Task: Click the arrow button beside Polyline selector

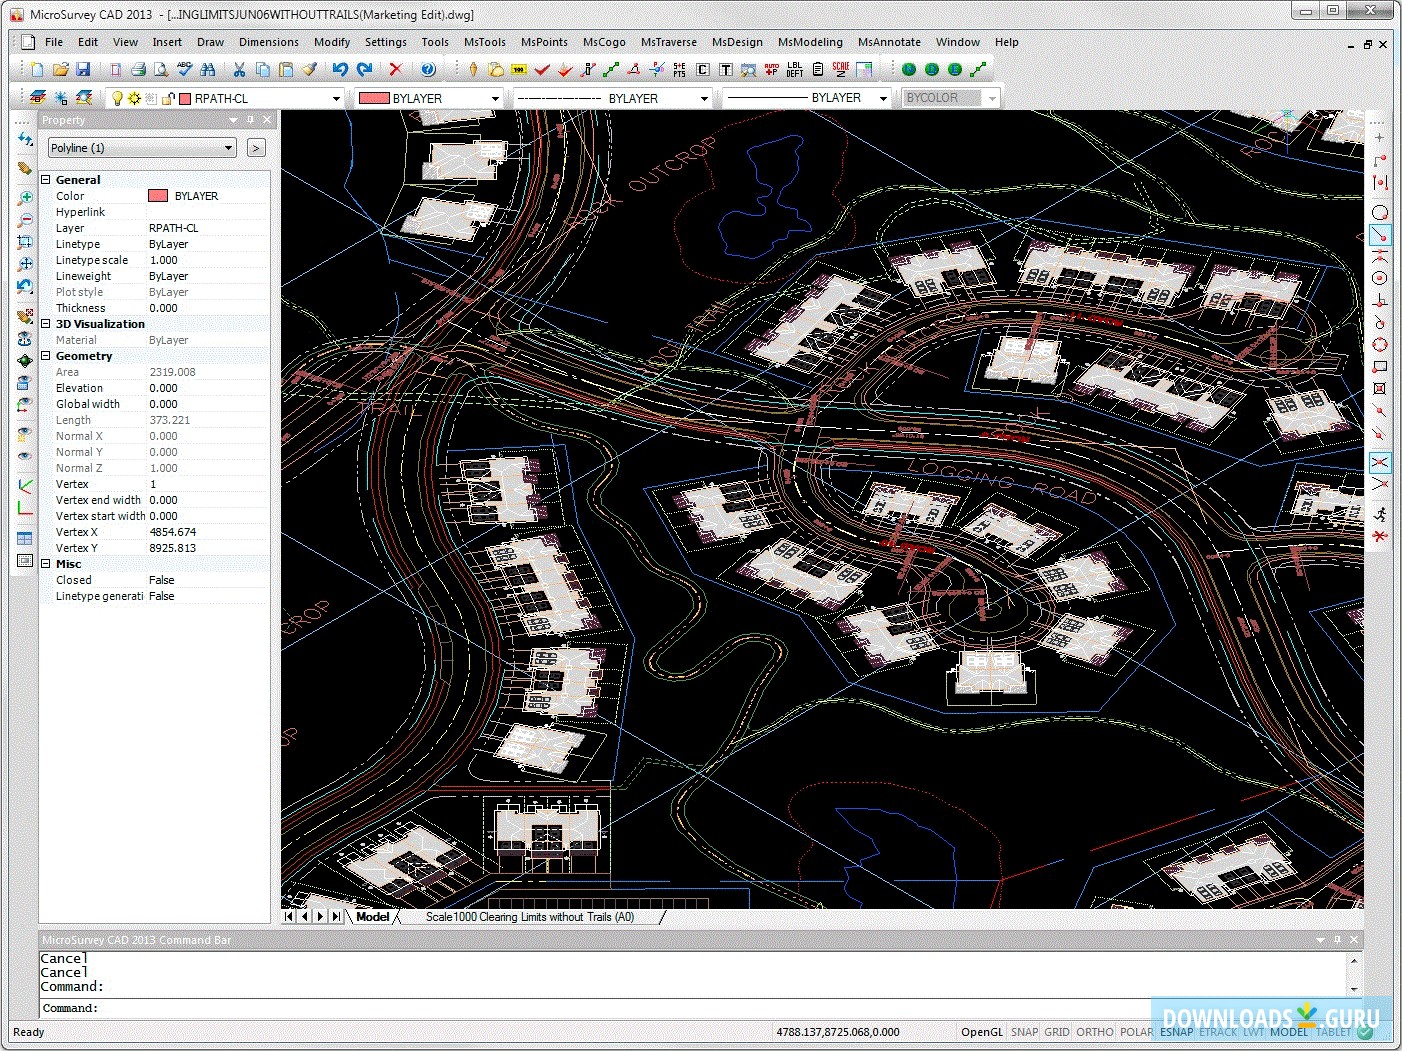Action: point(256,147)
